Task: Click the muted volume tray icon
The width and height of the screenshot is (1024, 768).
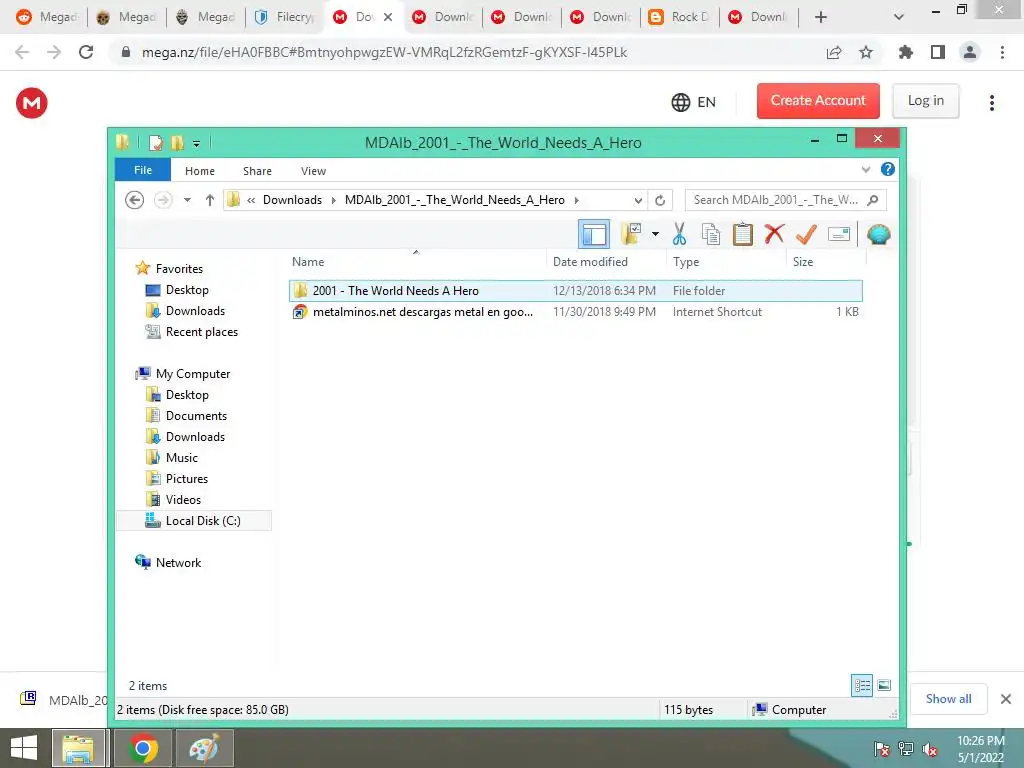Action: click(930, 749)
